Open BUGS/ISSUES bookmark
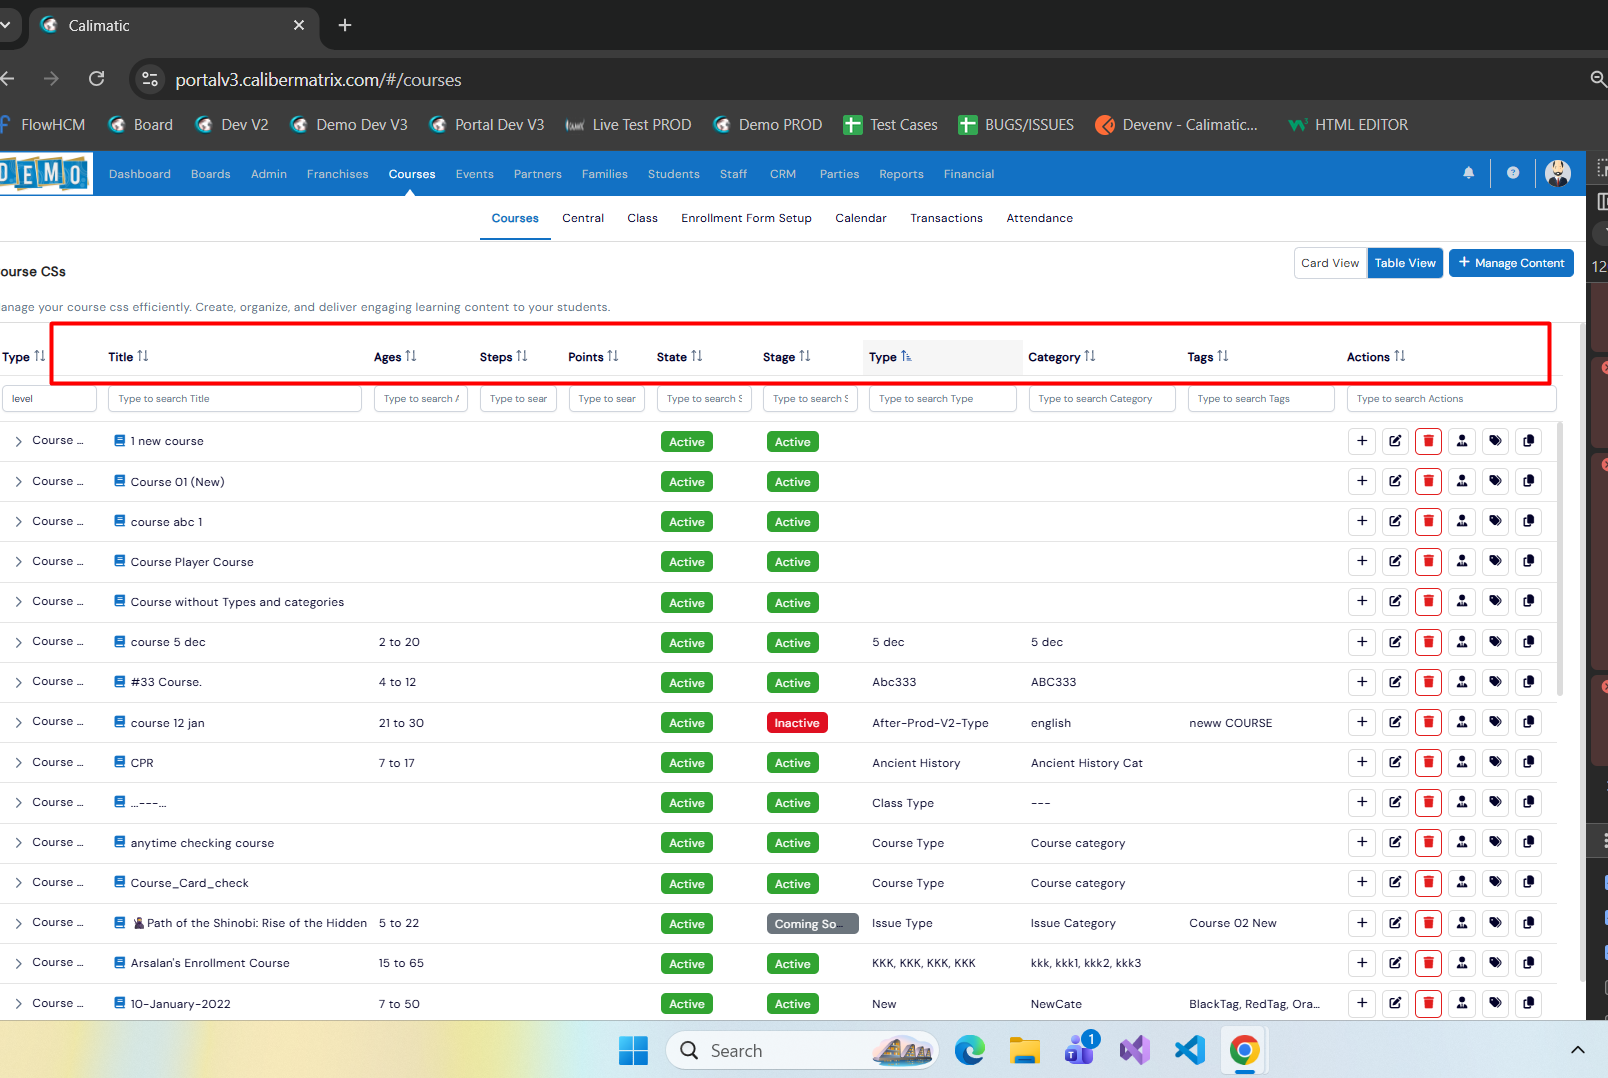1608x1078 pixels. click(1016, 124)
